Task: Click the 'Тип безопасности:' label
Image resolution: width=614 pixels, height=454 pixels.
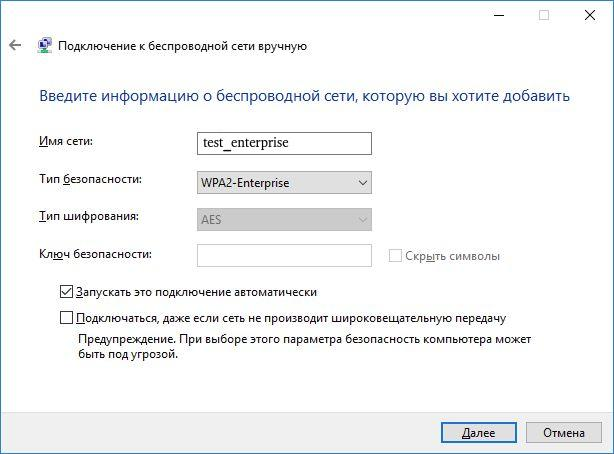Action: pos(90,179)
